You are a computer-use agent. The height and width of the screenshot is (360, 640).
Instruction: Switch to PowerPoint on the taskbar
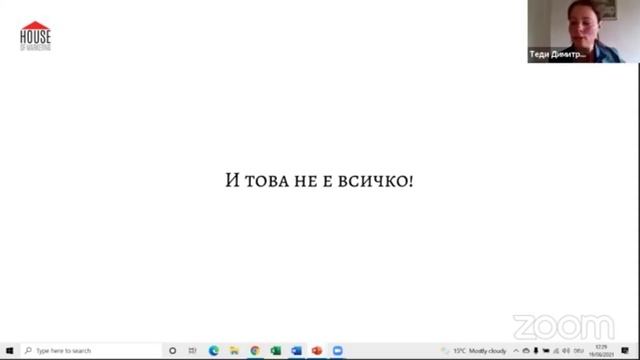pos(317,351)
